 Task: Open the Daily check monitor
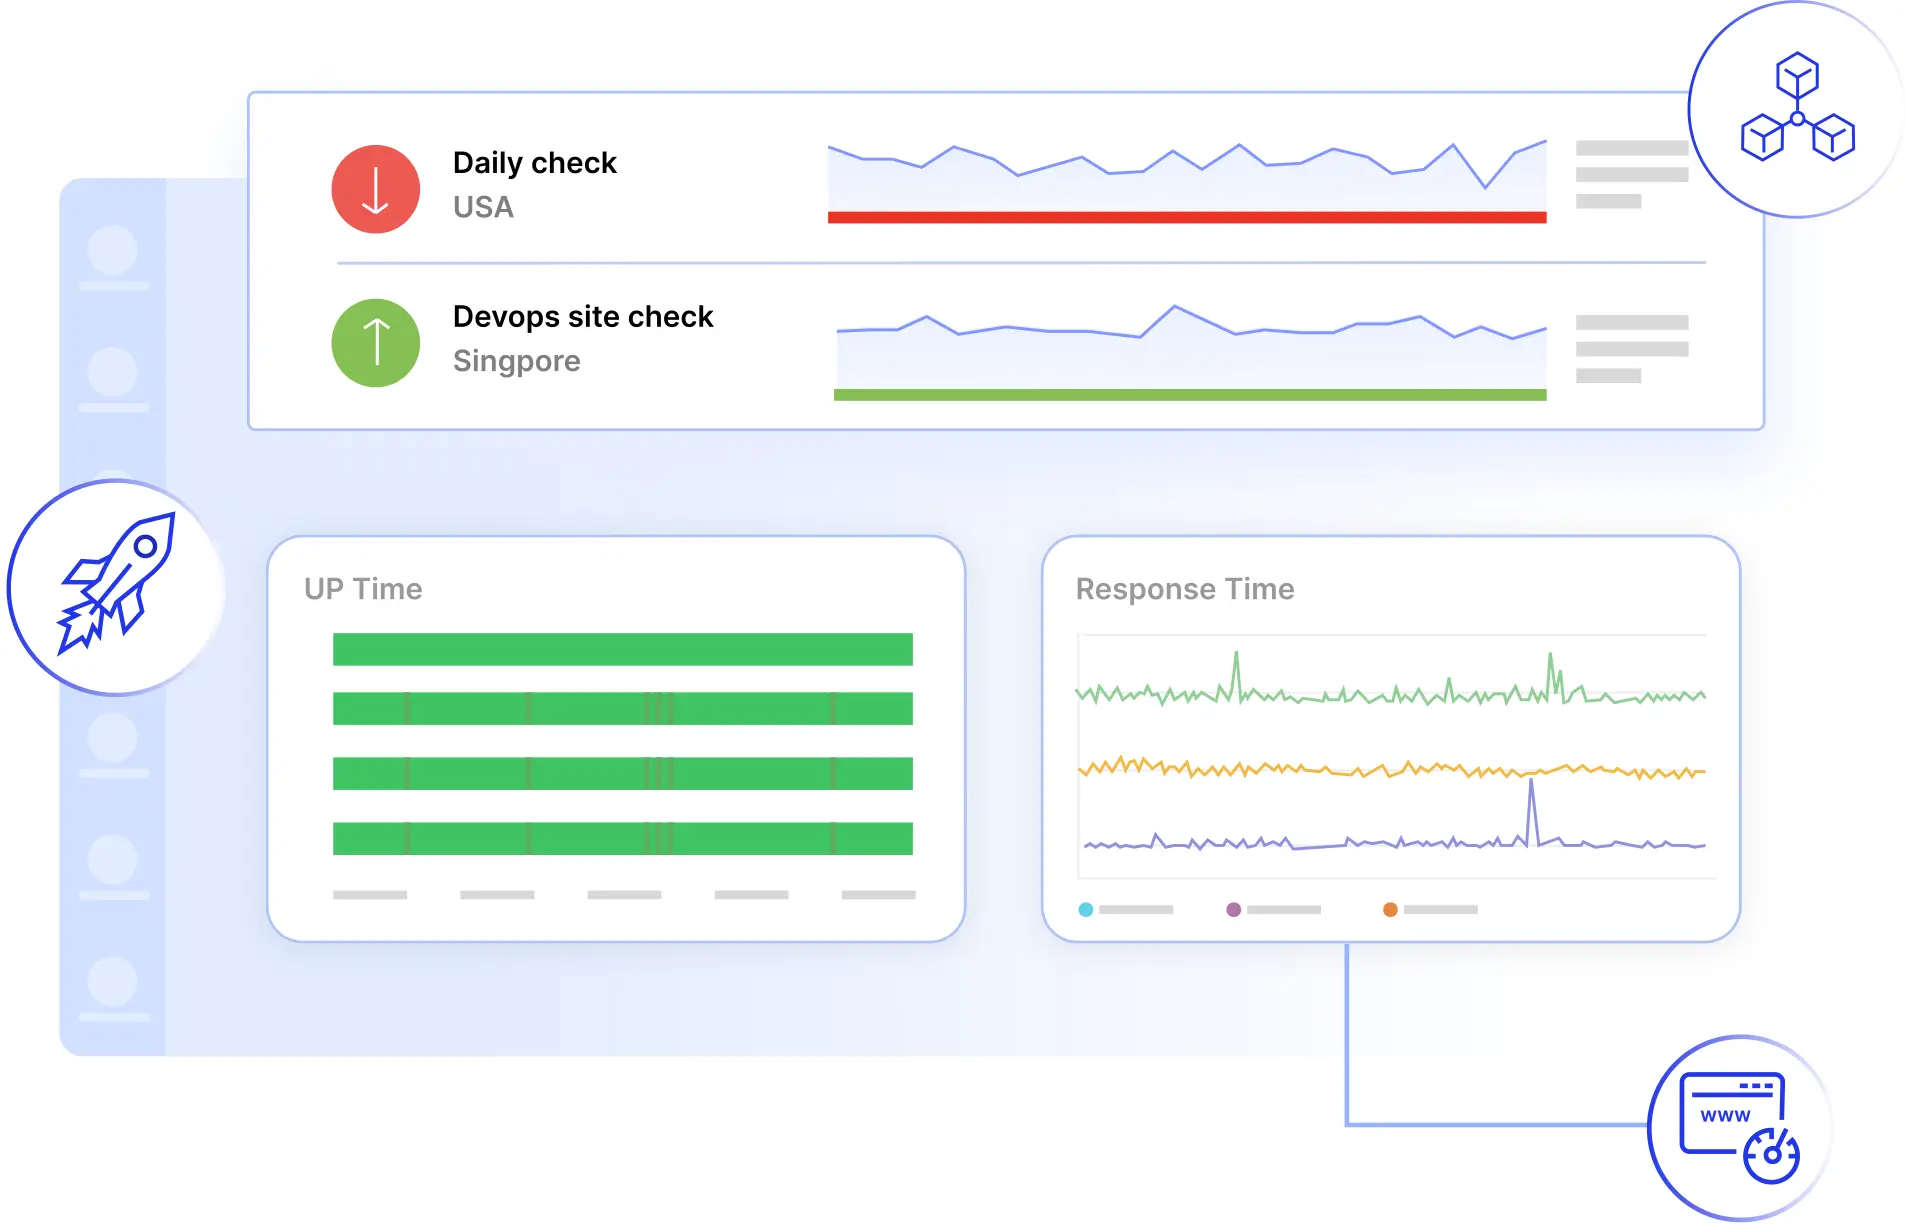(534, 163)
